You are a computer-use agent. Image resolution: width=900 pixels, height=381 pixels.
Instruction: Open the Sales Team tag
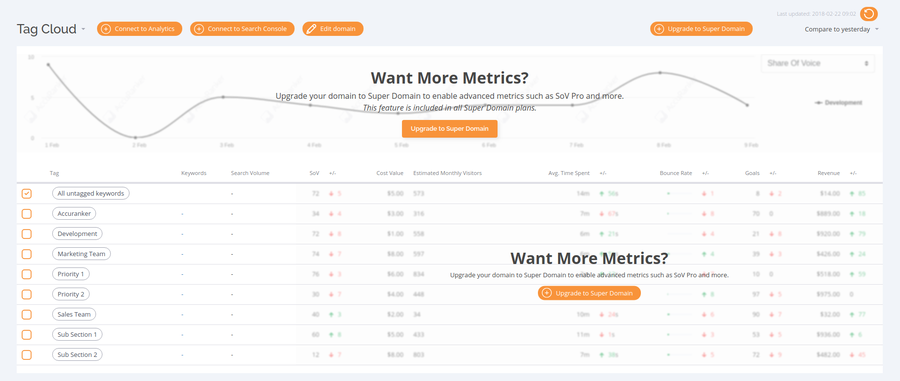(74, 314)
